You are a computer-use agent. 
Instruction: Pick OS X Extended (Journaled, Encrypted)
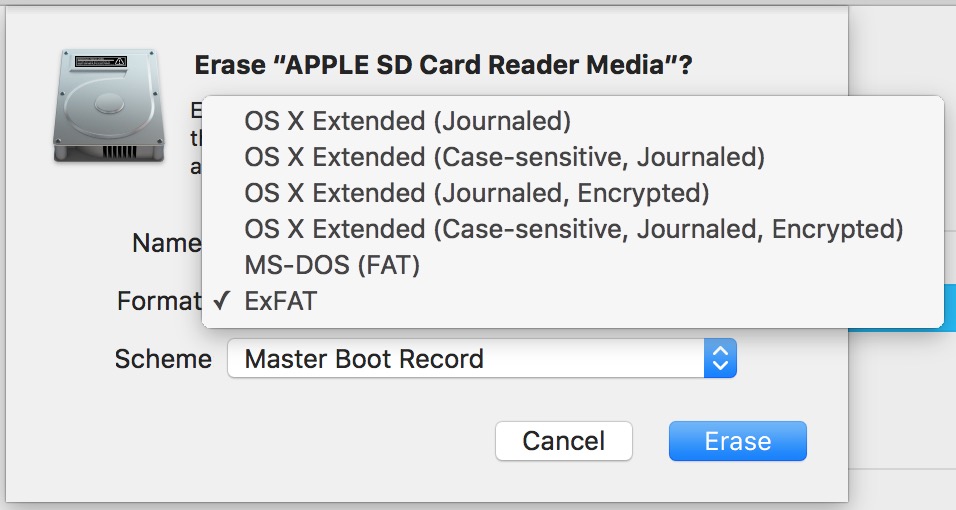point(477,193)
